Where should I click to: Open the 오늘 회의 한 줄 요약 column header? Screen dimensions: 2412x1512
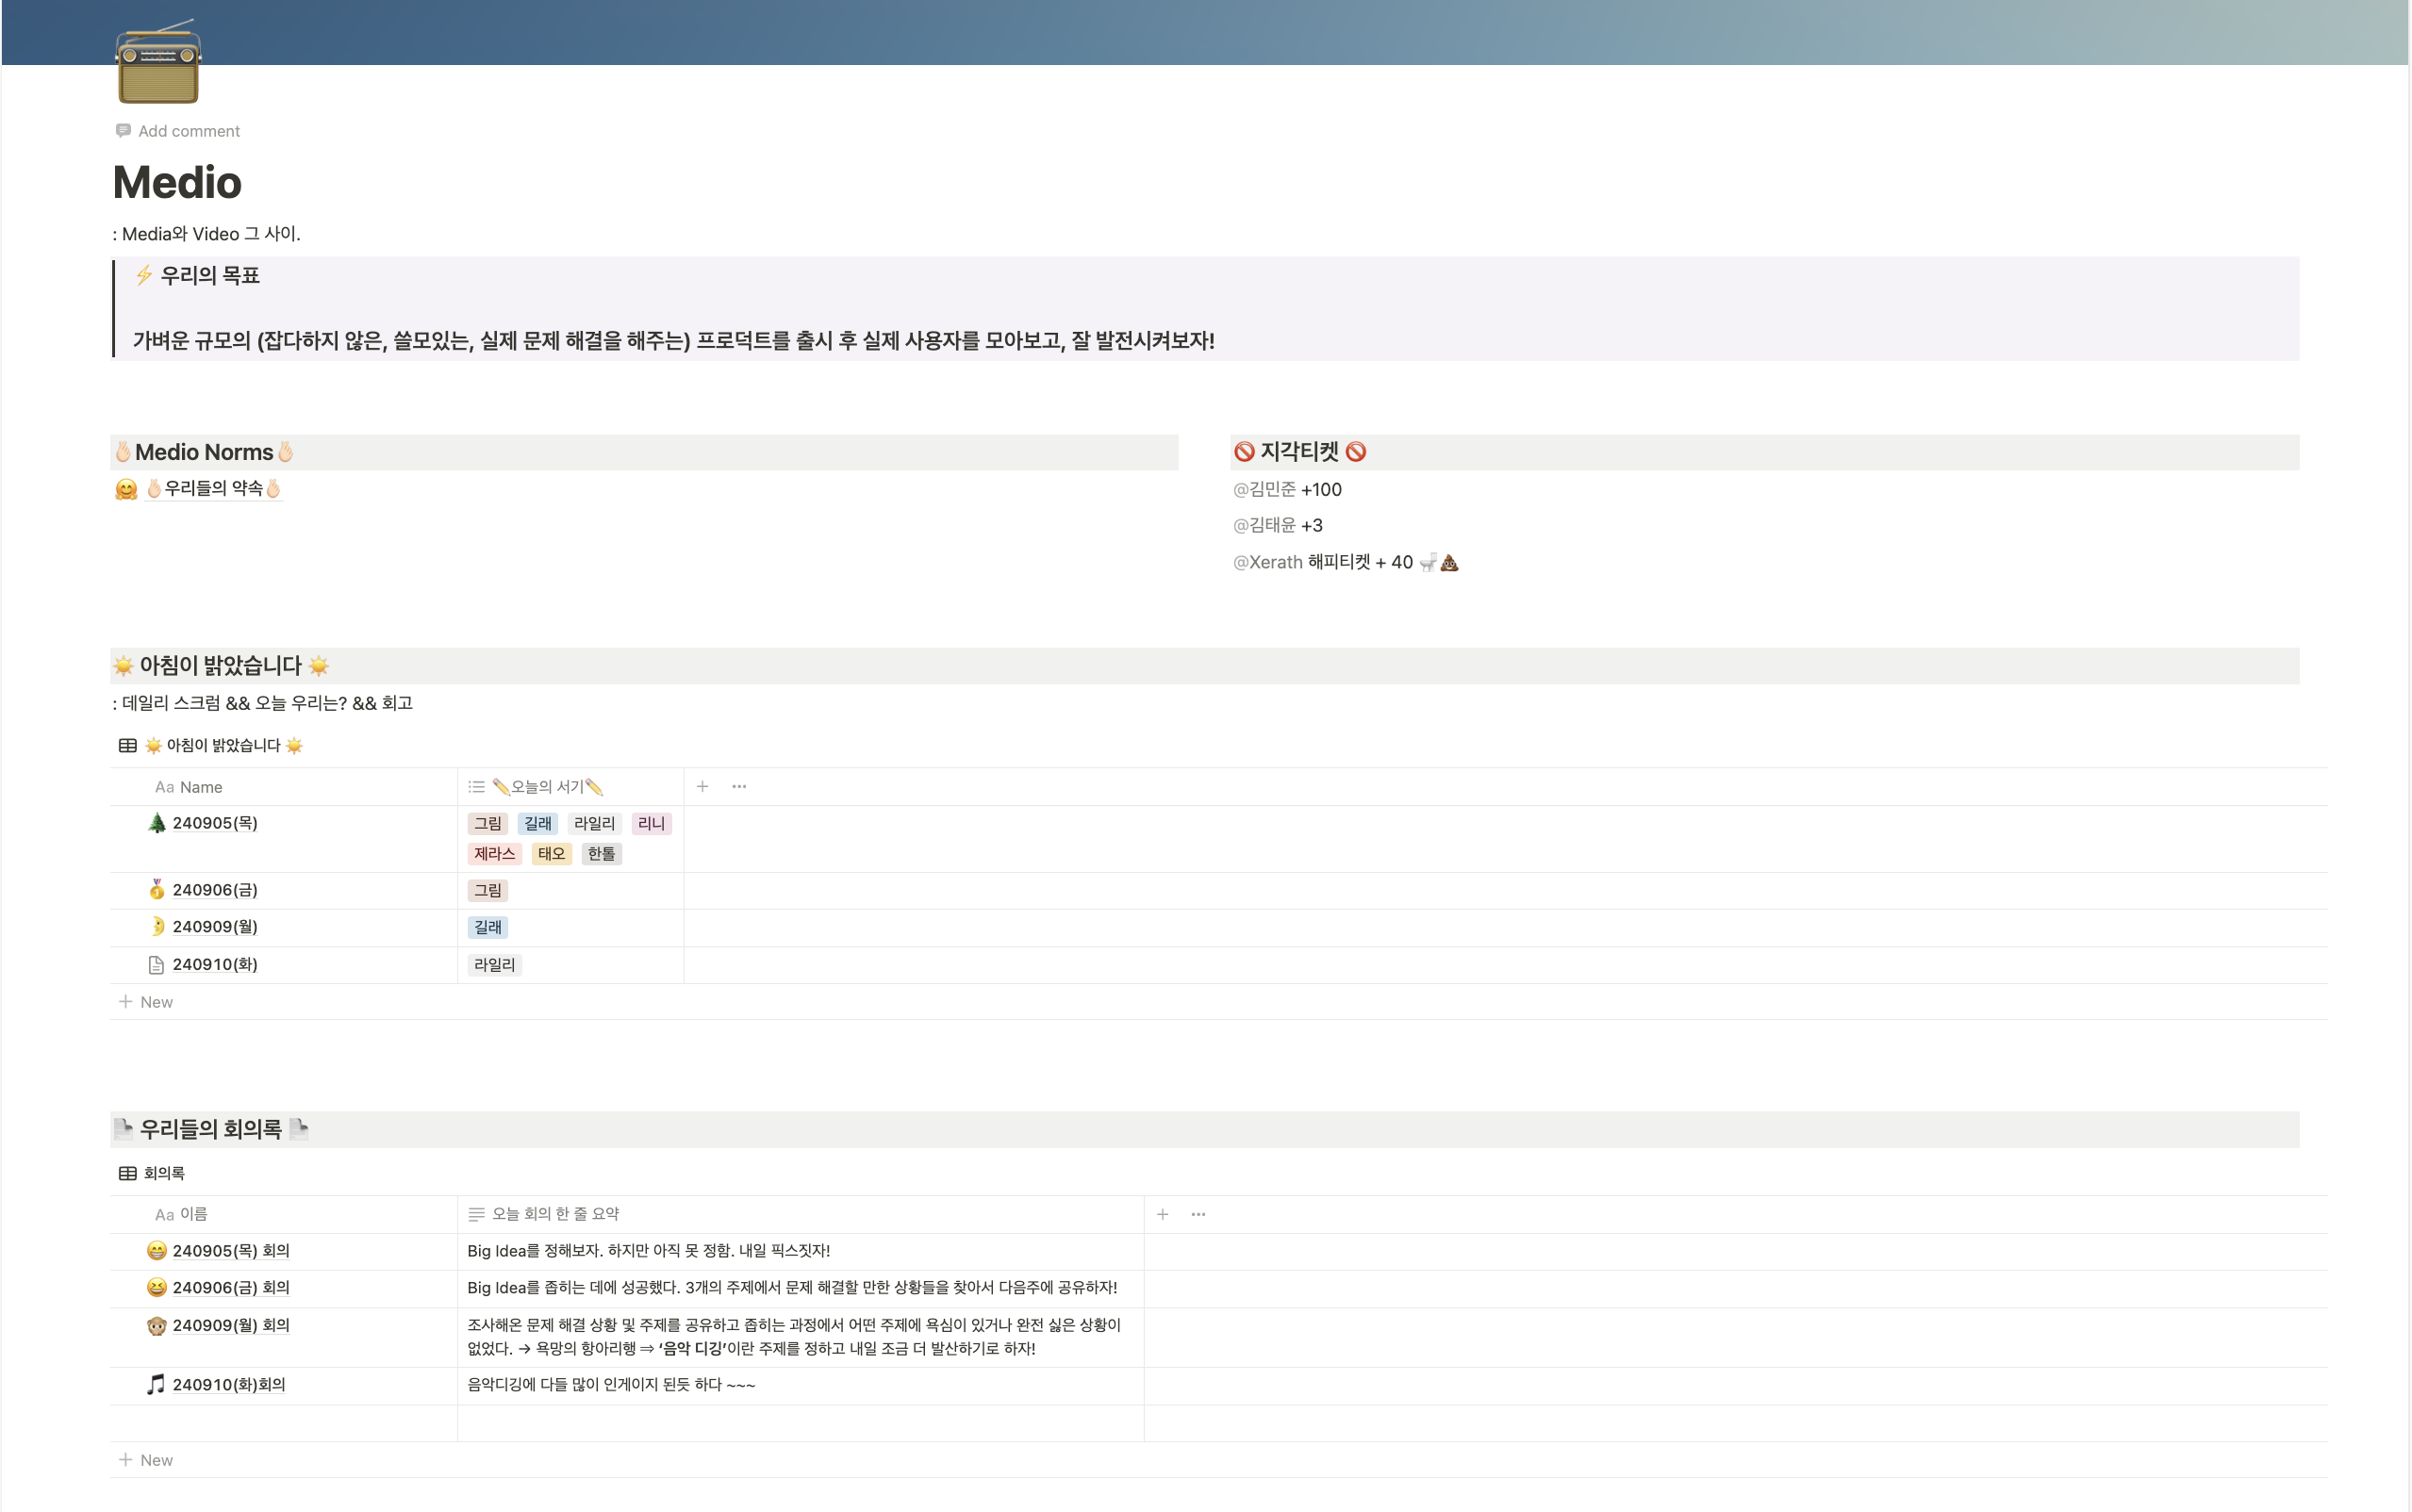pyautogui.click(x=554, y=1214)
